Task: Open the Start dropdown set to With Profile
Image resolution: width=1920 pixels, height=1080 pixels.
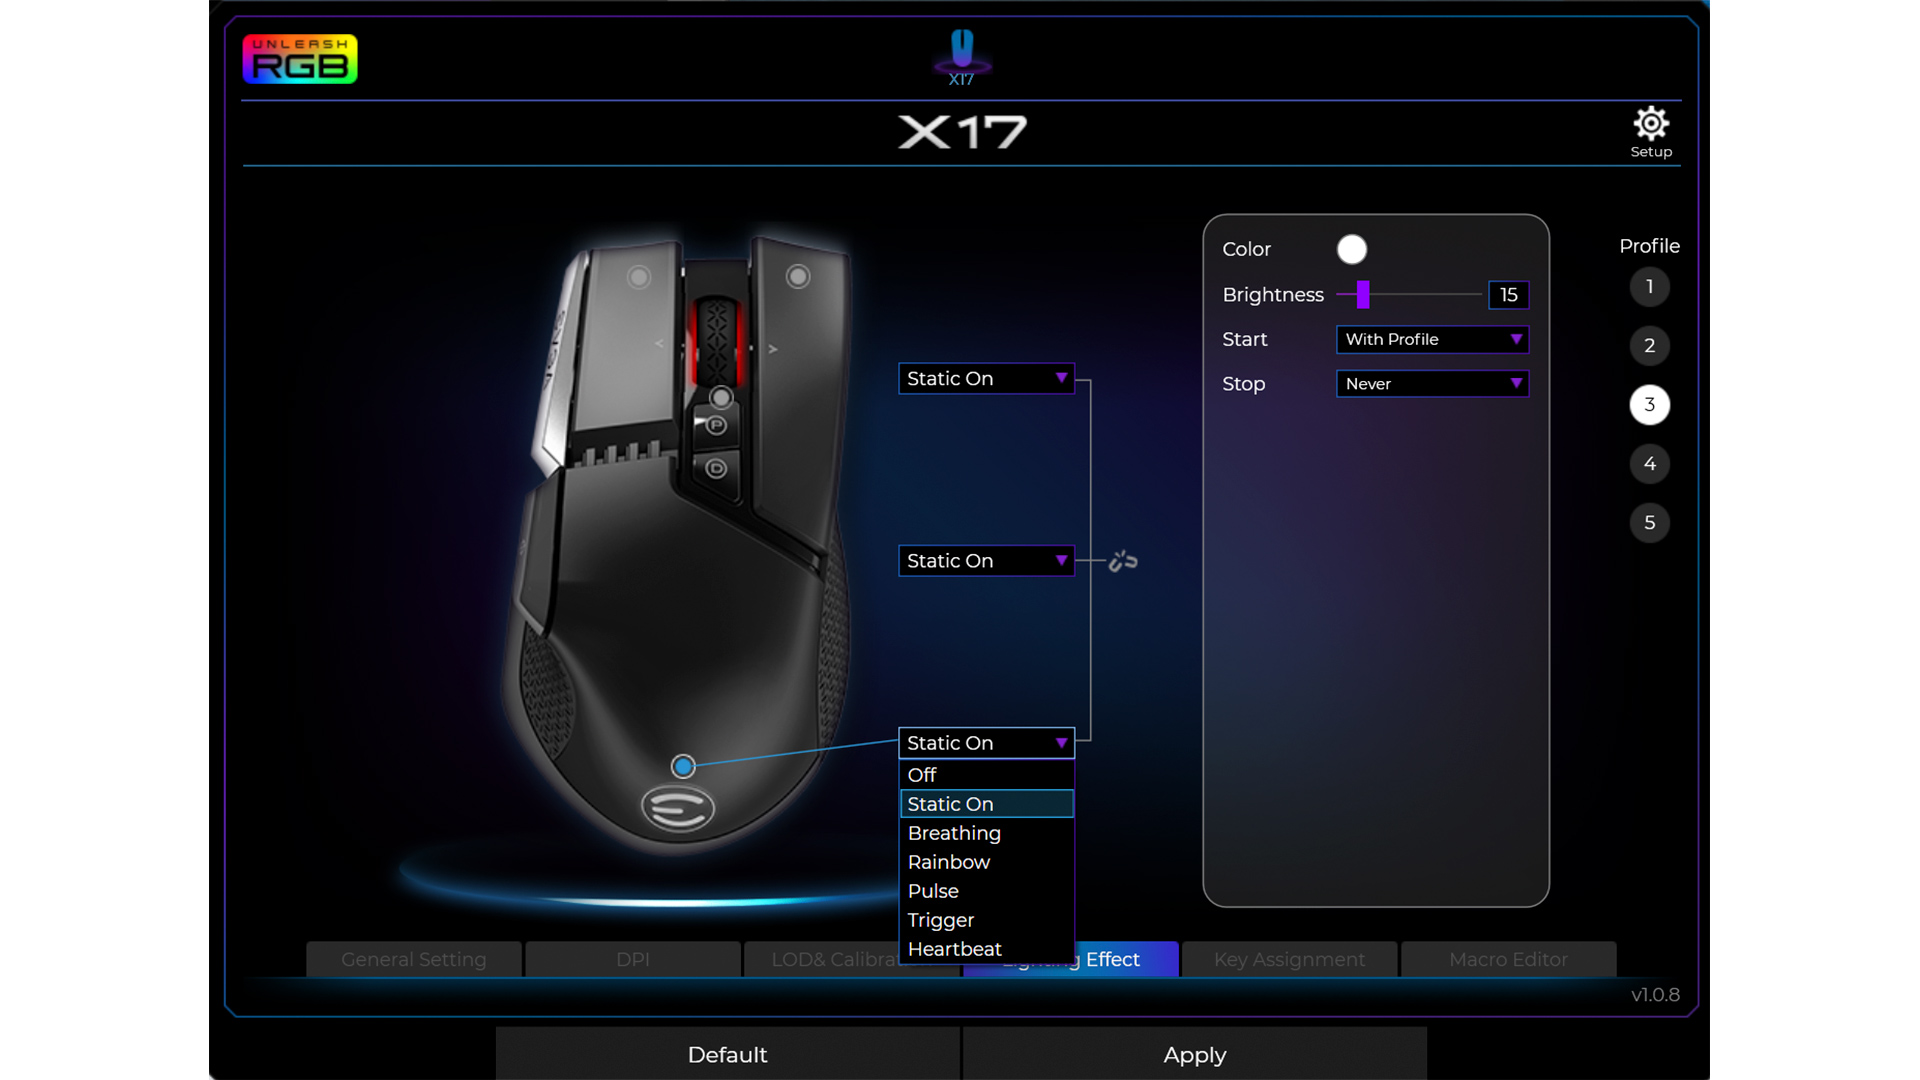Action: [x=1432, y=340]
